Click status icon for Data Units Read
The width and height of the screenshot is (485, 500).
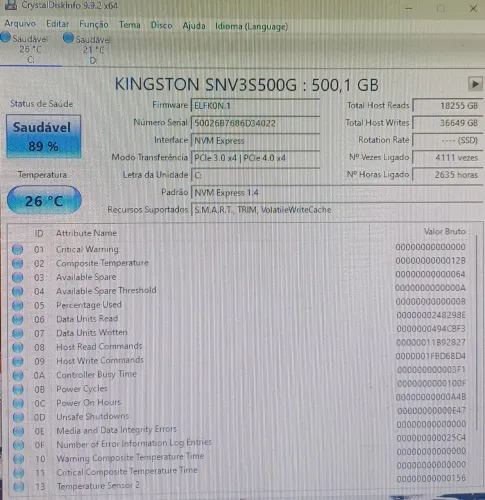pyautogui.click(x=17, y=319)
